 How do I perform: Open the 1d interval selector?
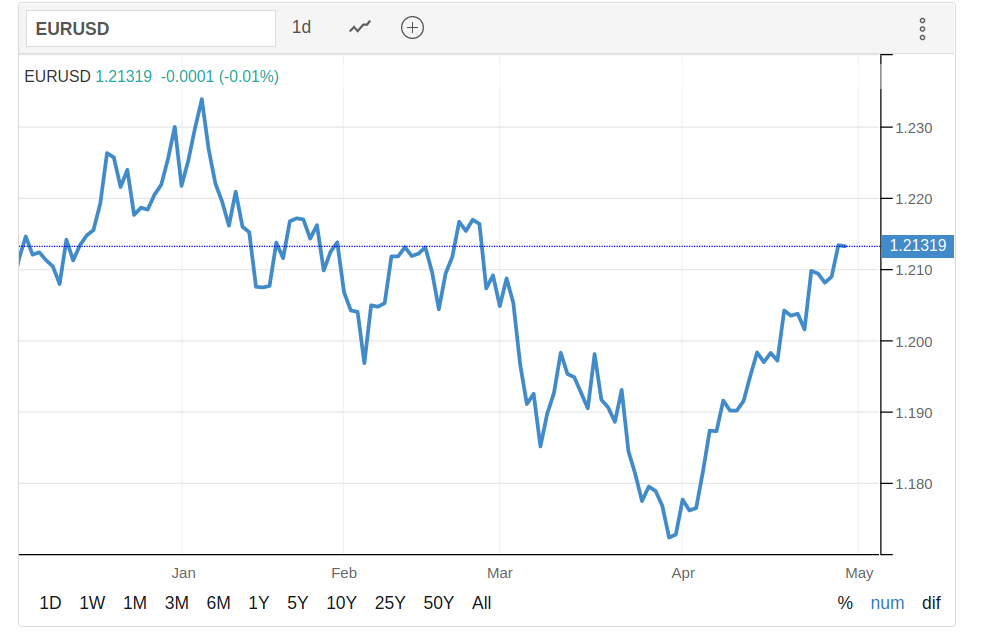click(301, 28)
